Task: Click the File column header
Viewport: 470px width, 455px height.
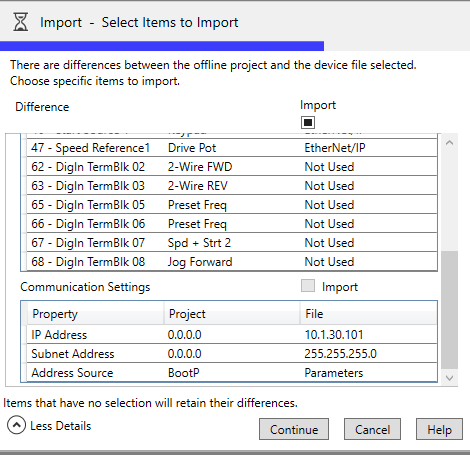Action: (369, 314)
